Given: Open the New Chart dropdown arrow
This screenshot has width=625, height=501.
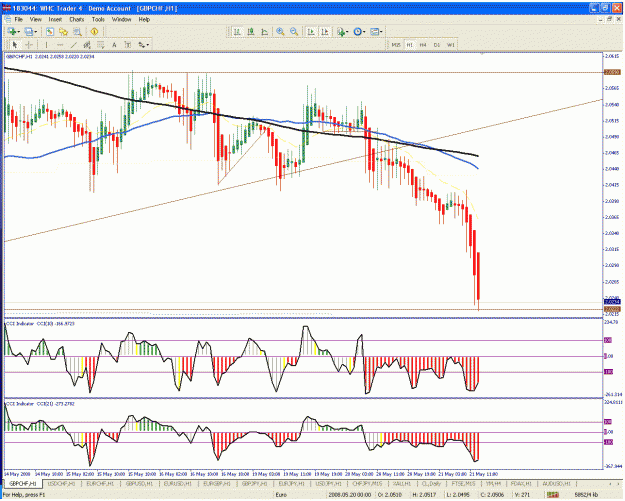Looking at the screenshot, I should click(x=19, y=32).
